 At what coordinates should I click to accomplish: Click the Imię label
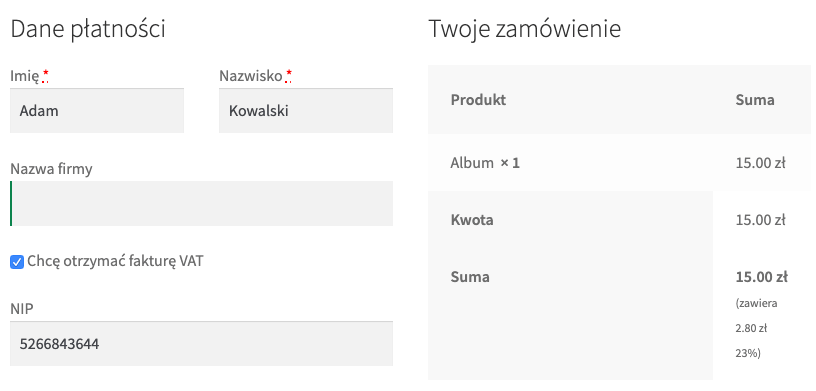[x=24, y=77]
